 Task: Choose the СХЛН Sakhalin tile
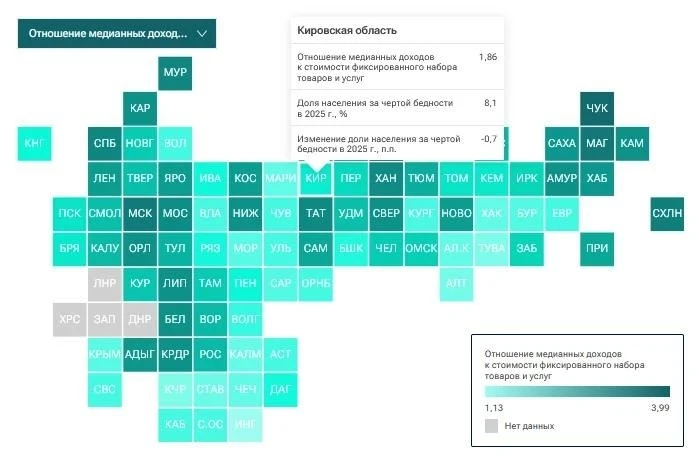click(x=667, y=213)
